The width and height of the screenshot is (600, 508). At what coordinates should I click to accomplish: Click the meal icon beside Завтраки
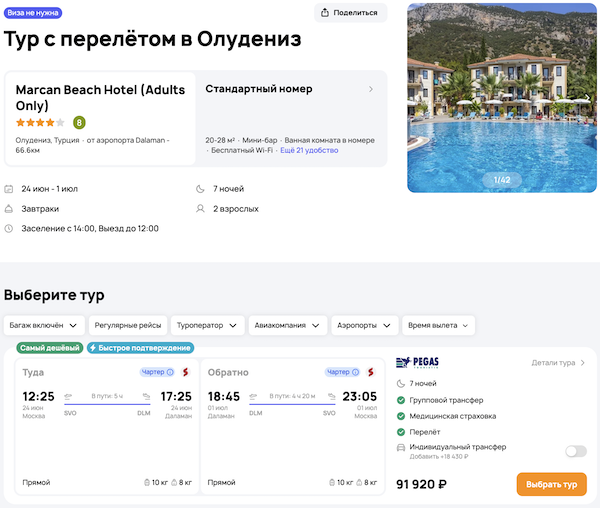point(9,209)
